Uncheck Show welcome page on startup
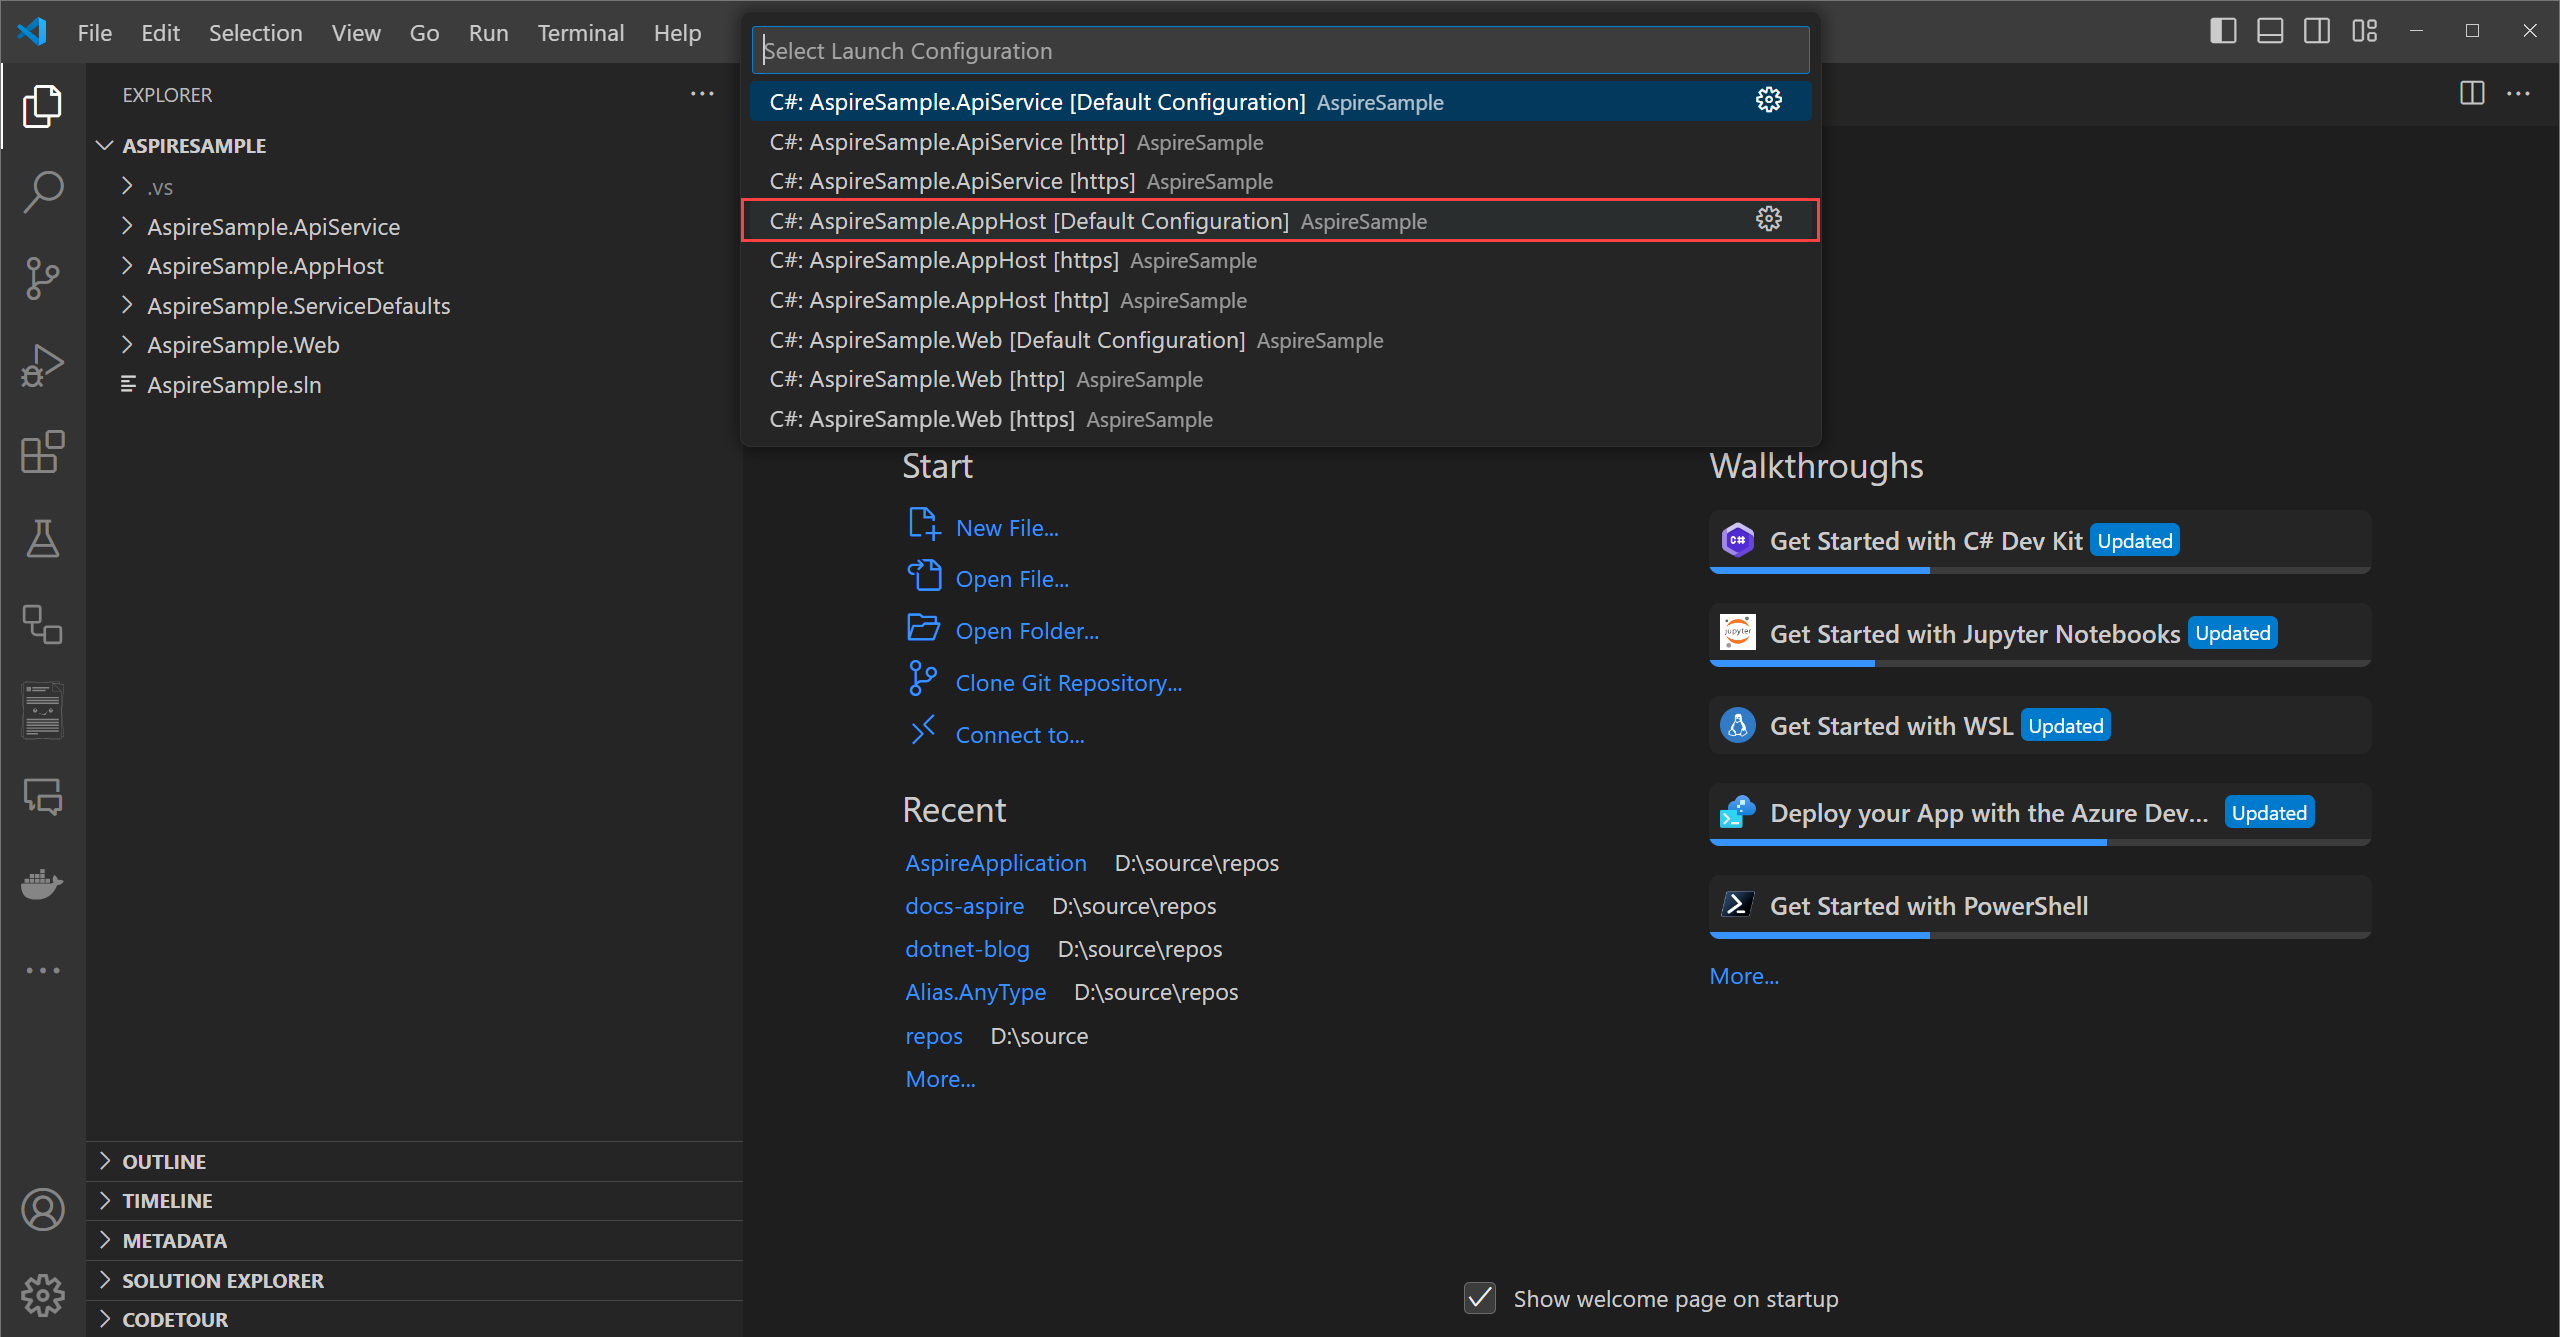The width and height of the screenshot is (2560, 1337). pyautogui.click(x=1480, y=1298)
